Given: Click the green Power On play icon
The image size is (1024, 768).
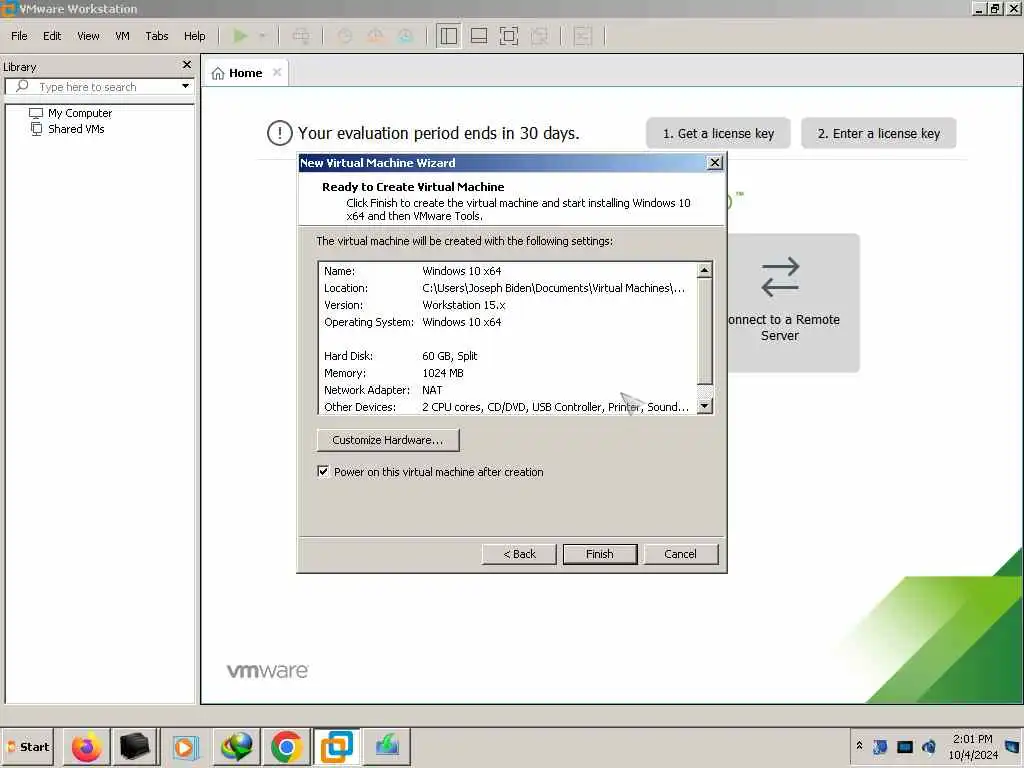Looking at the screenshot, I should click(240, 36).
